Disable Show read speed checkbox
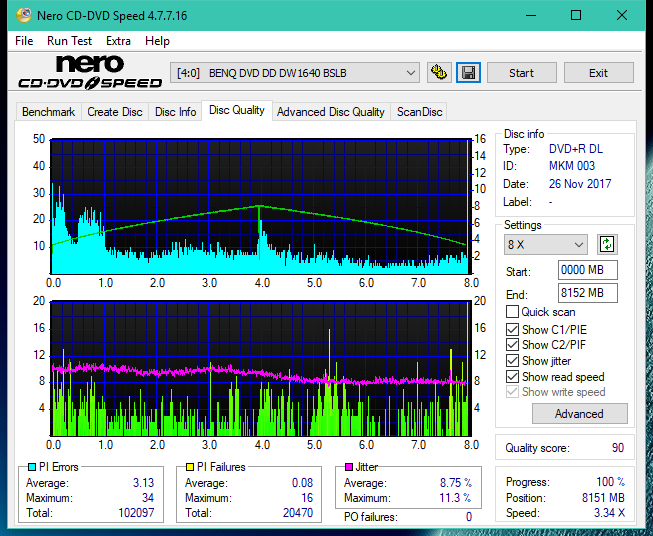Viewport: 653px width, 536px height. tap(512, 376)
